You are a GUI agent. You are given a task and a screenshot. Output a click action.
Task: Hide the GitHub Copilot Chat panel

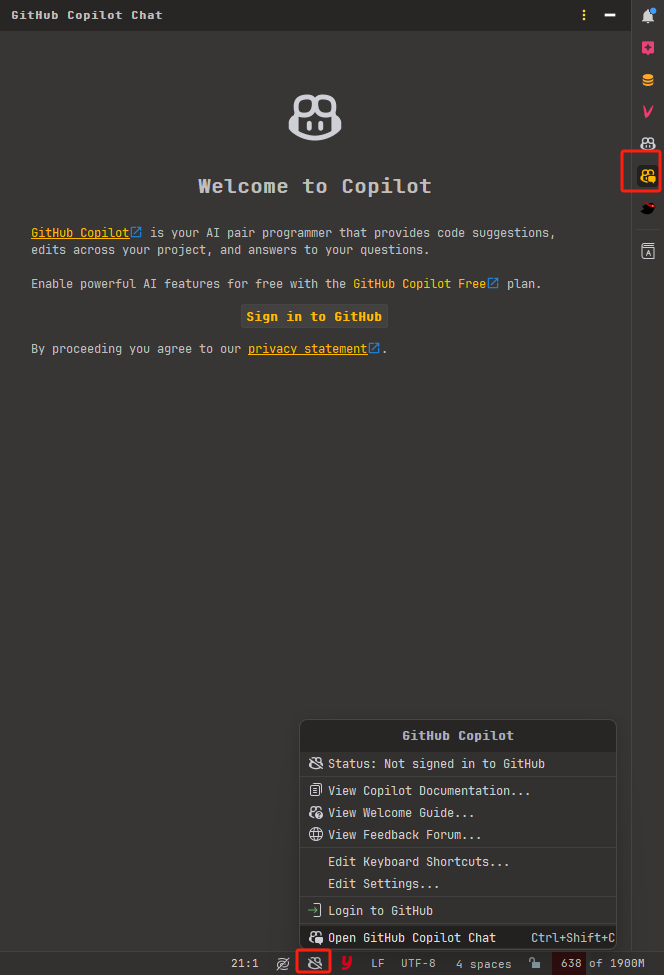click(610, 15)
